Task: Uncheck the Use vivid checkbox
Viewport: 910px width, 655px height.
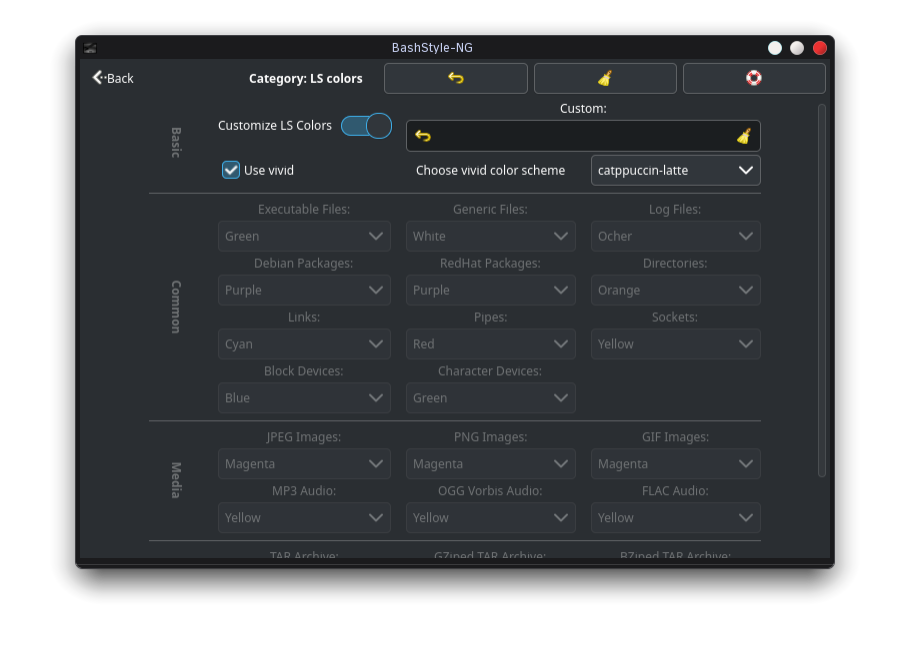Action: point(230,170)
